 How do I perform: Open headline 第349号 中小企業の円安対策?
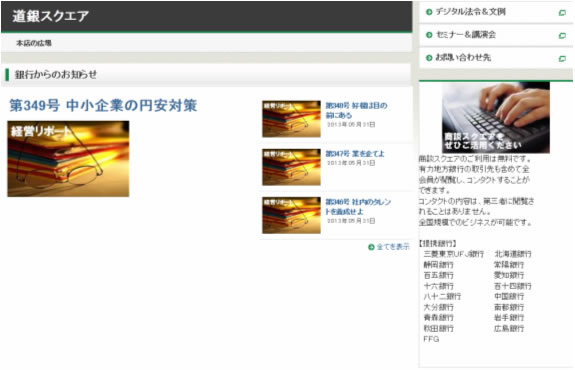[x=103, y=105]
